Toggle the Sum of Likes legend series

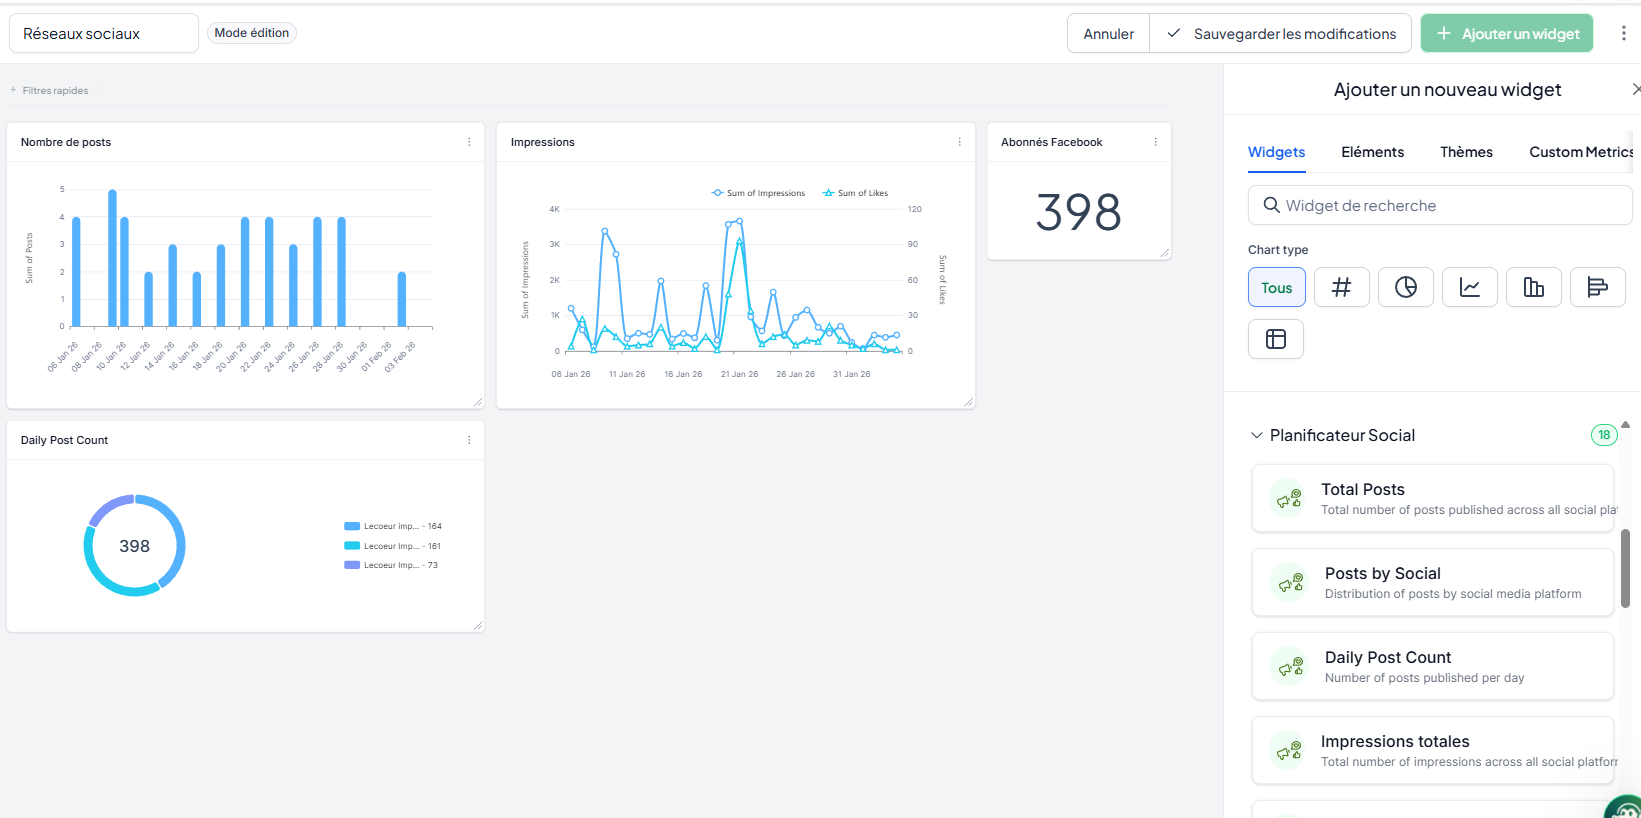point(855,193)
